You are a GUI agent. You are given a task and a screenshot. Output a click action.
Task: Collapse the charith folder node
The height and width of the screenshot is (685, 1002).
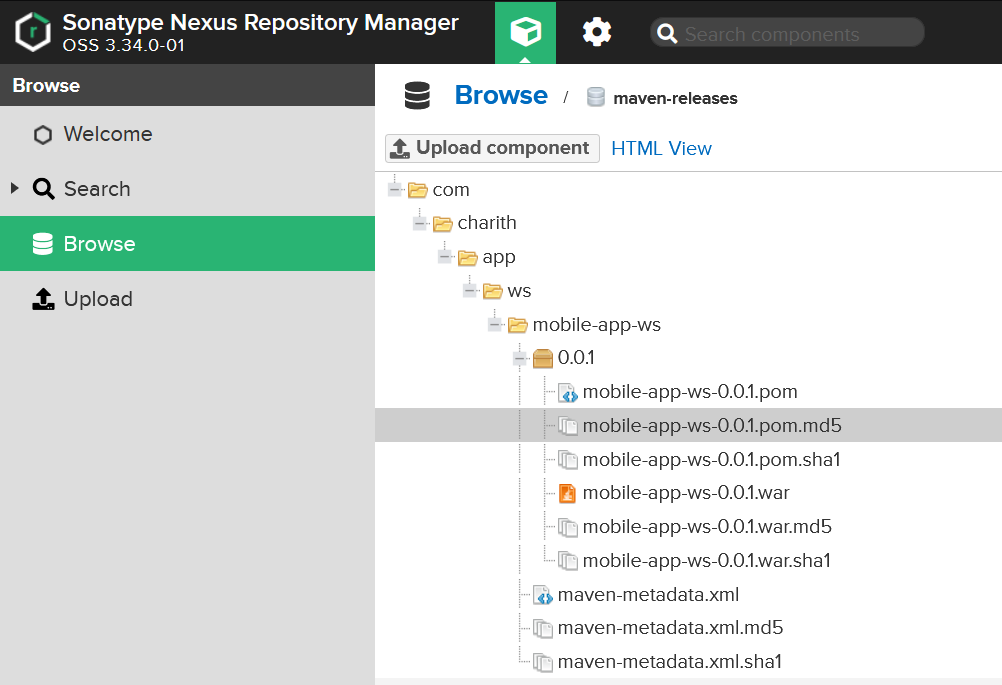pyautogui.click(x=420, y=224)
